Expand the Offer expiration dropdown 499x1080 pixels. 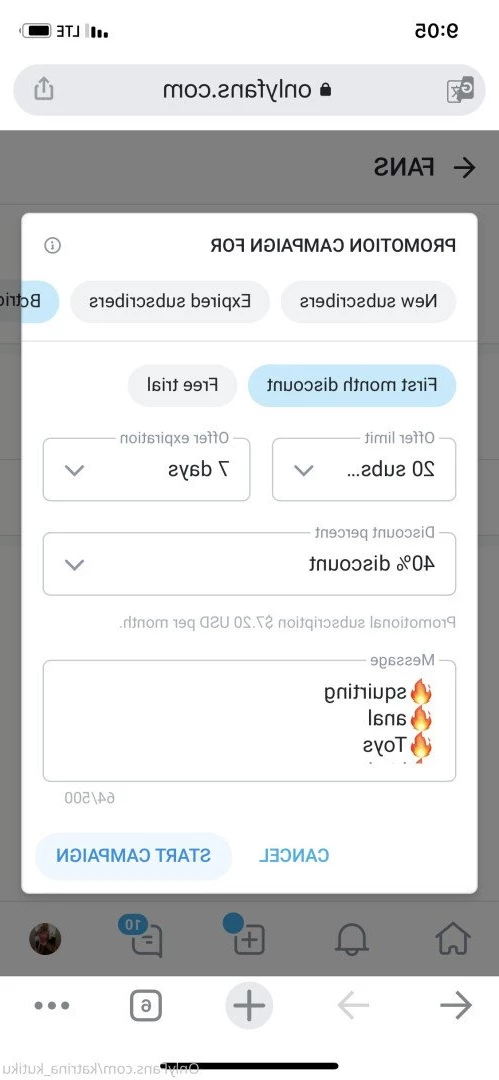146,470
